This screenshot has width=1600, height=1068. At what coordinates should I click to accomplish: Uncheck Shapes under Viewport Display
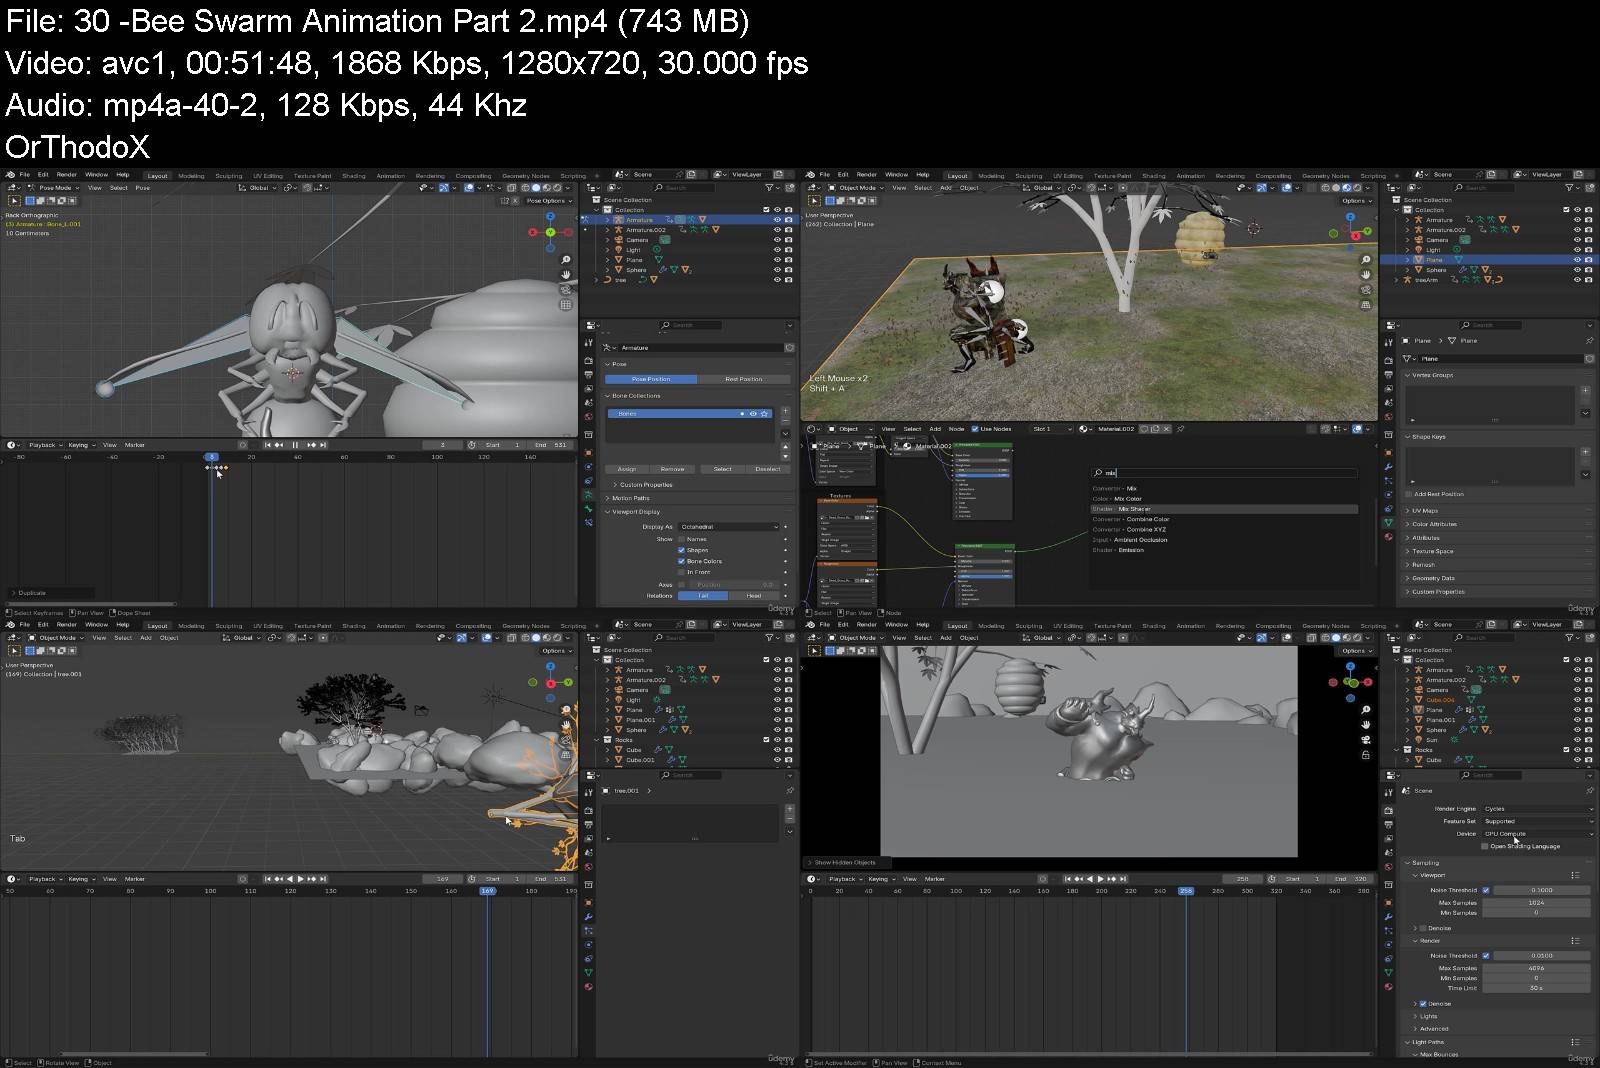(682, 550)
